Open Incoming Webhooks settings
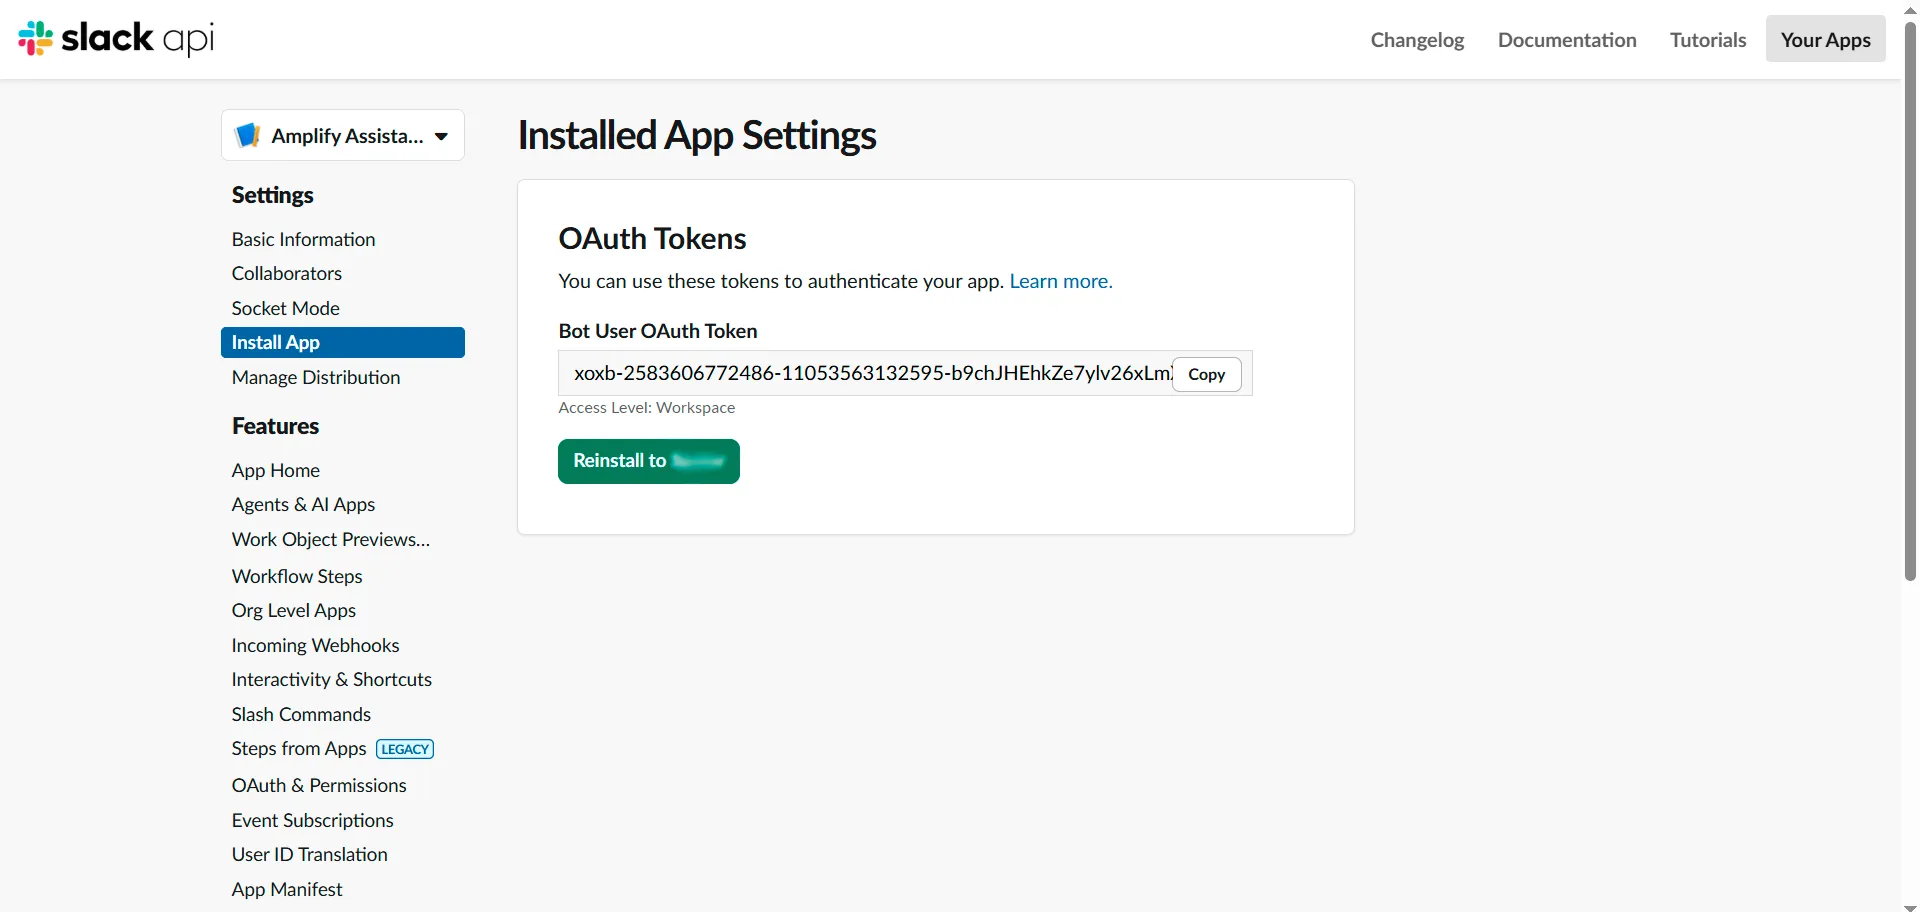This screenshot has width=1920, height=912. tap(315, 645)
